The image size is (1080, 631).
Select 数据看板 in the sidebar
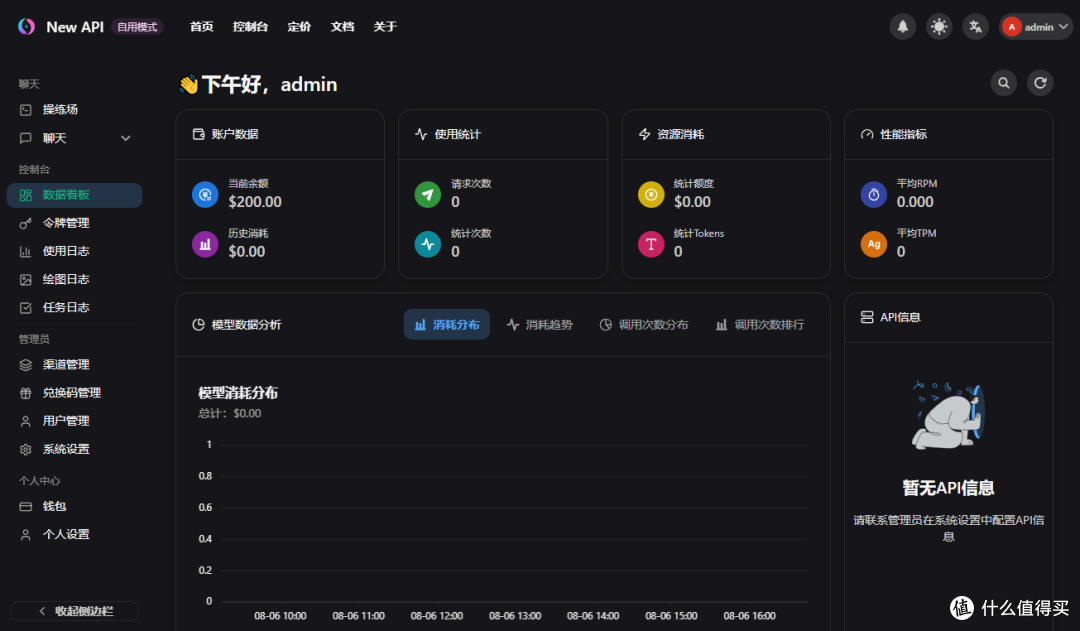(x=74, y=195)
